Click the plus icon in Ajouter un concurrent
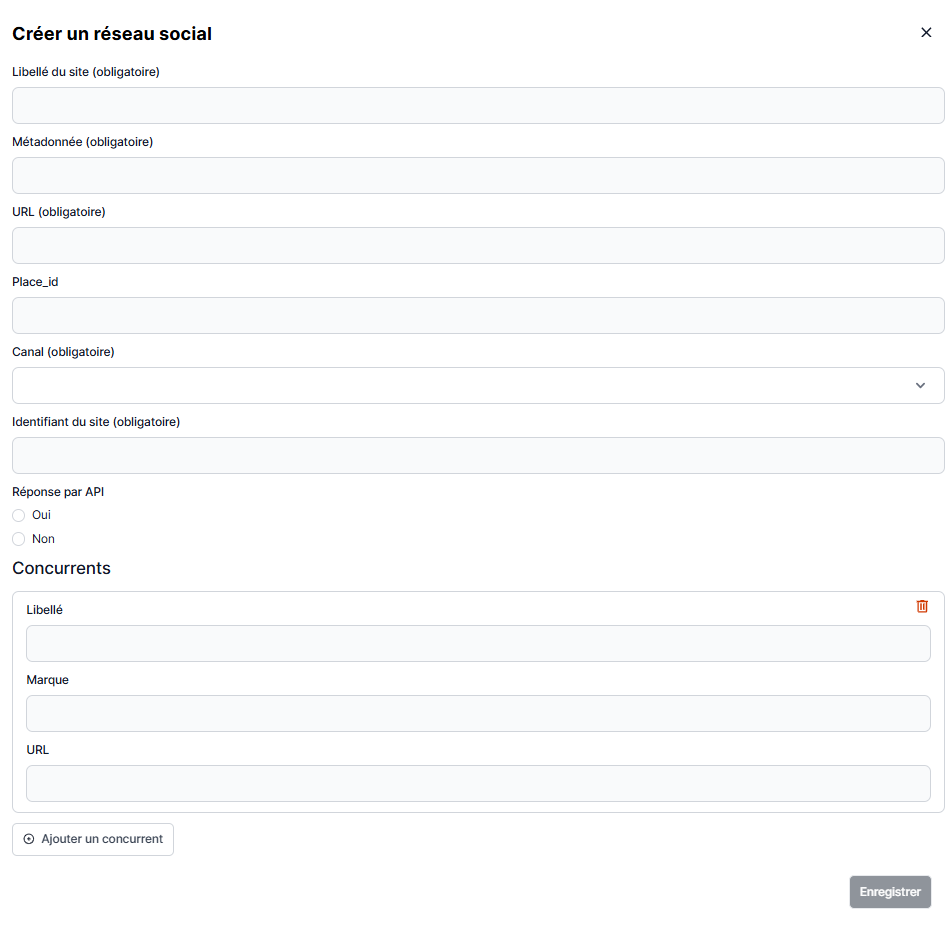This screenshot has width=952, height=933. coord(29,839)
